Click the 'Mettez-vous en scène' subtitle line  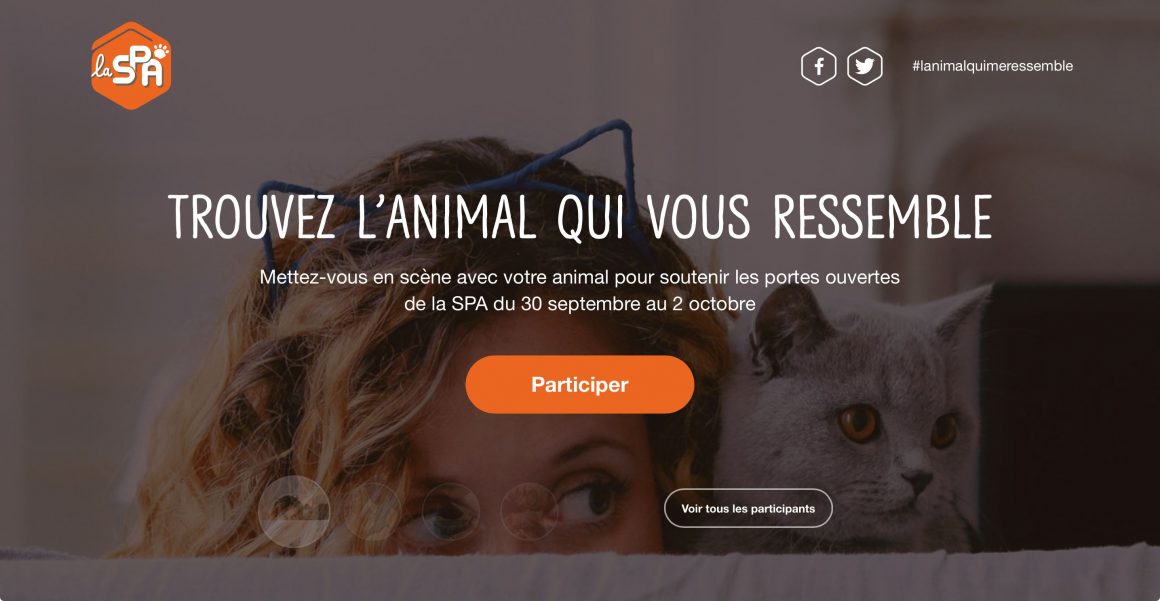(x=579, y=278)
